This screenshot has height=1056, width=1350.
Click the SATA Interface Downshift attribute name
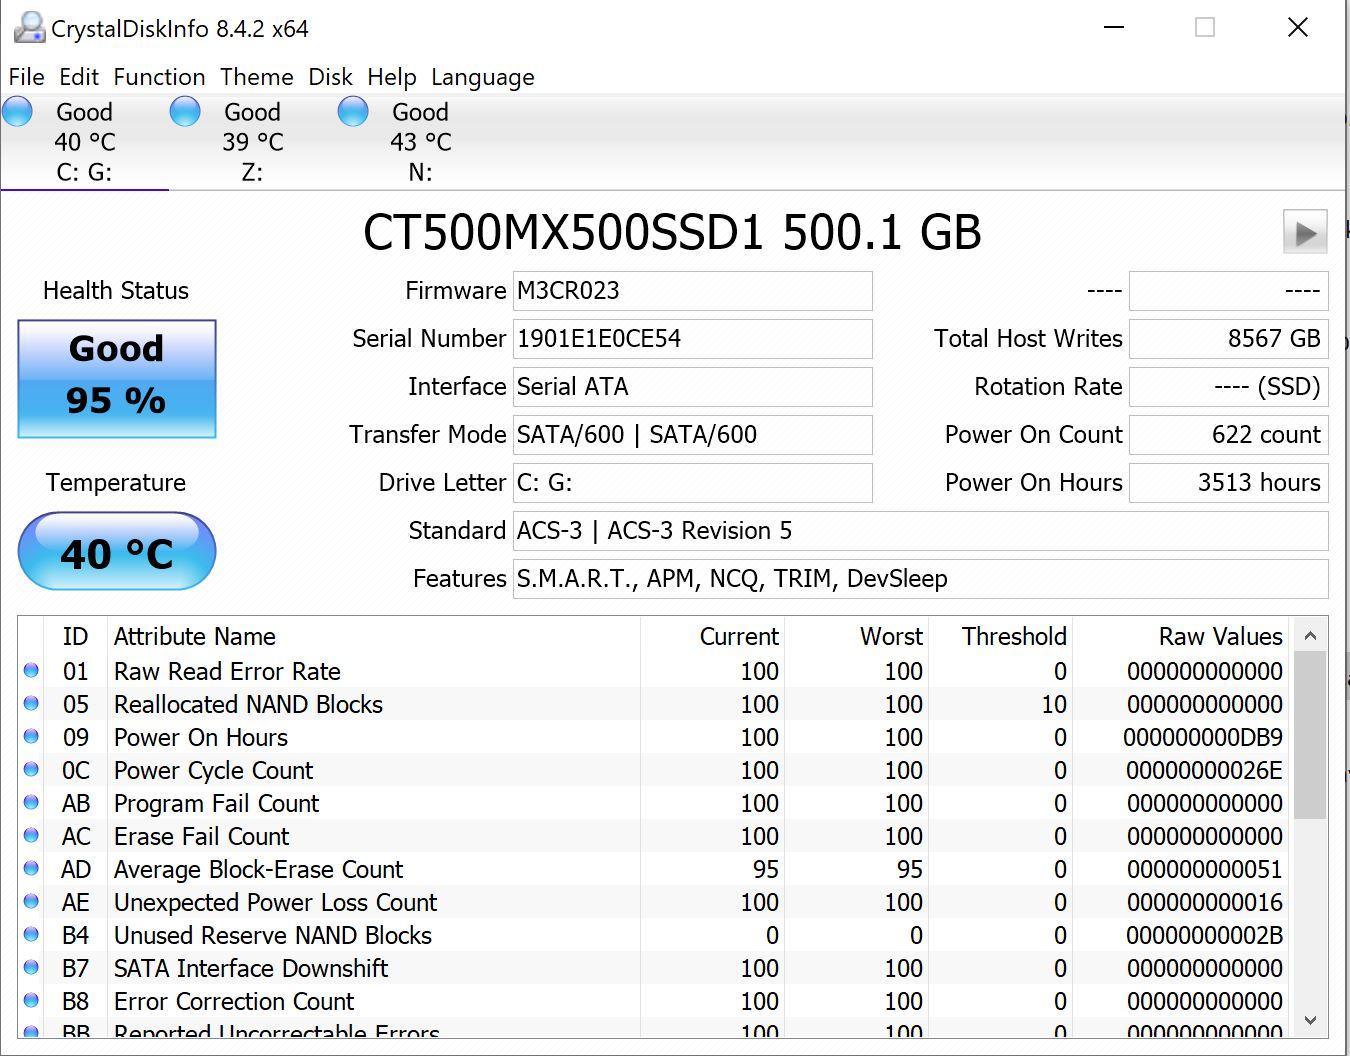tap(251, 969)
